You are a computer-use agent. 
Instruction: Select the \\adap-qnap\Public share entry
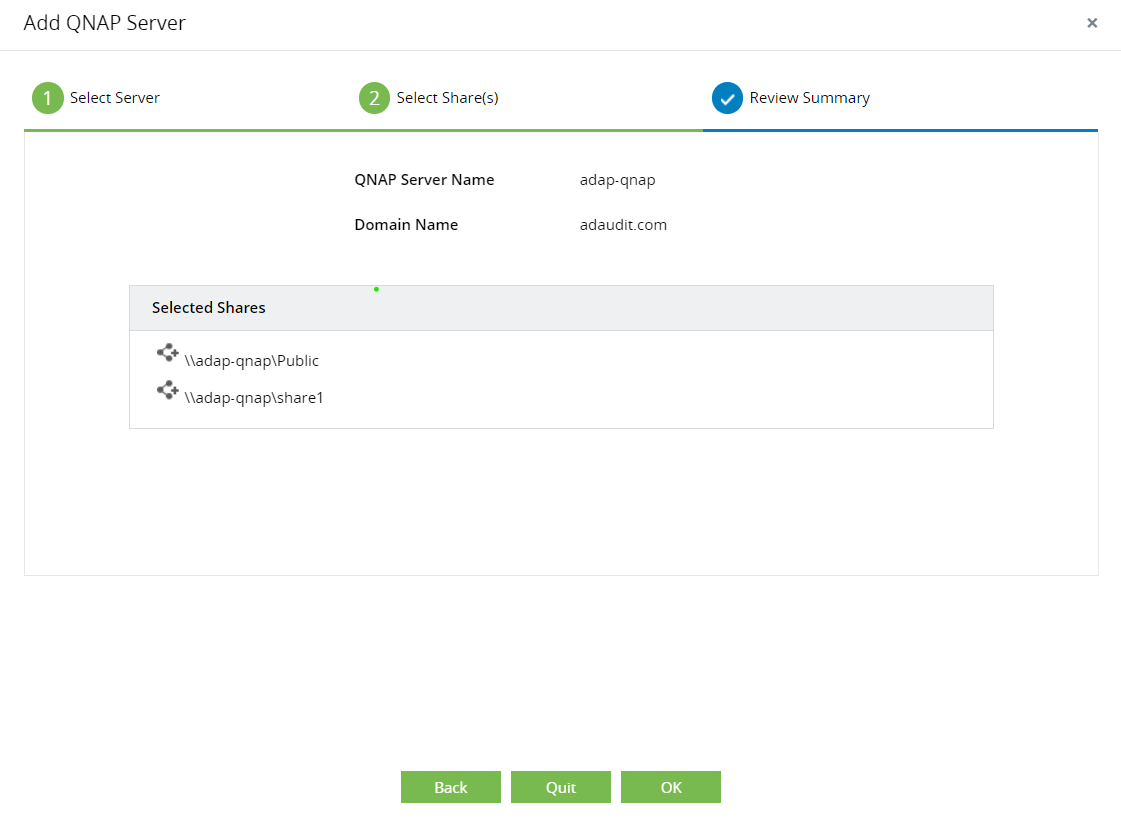[252, 360]
